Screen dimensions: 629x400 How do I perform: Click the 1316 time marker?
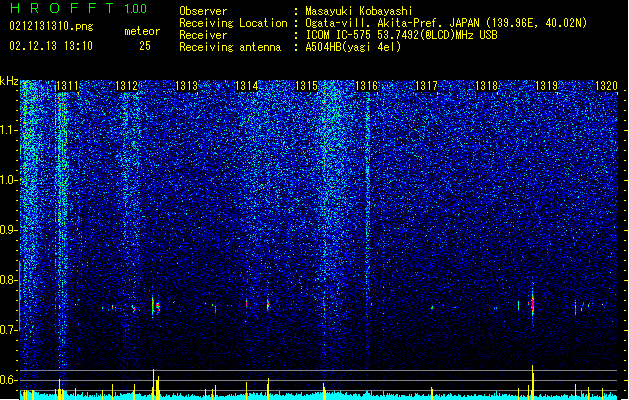[367, 86]
